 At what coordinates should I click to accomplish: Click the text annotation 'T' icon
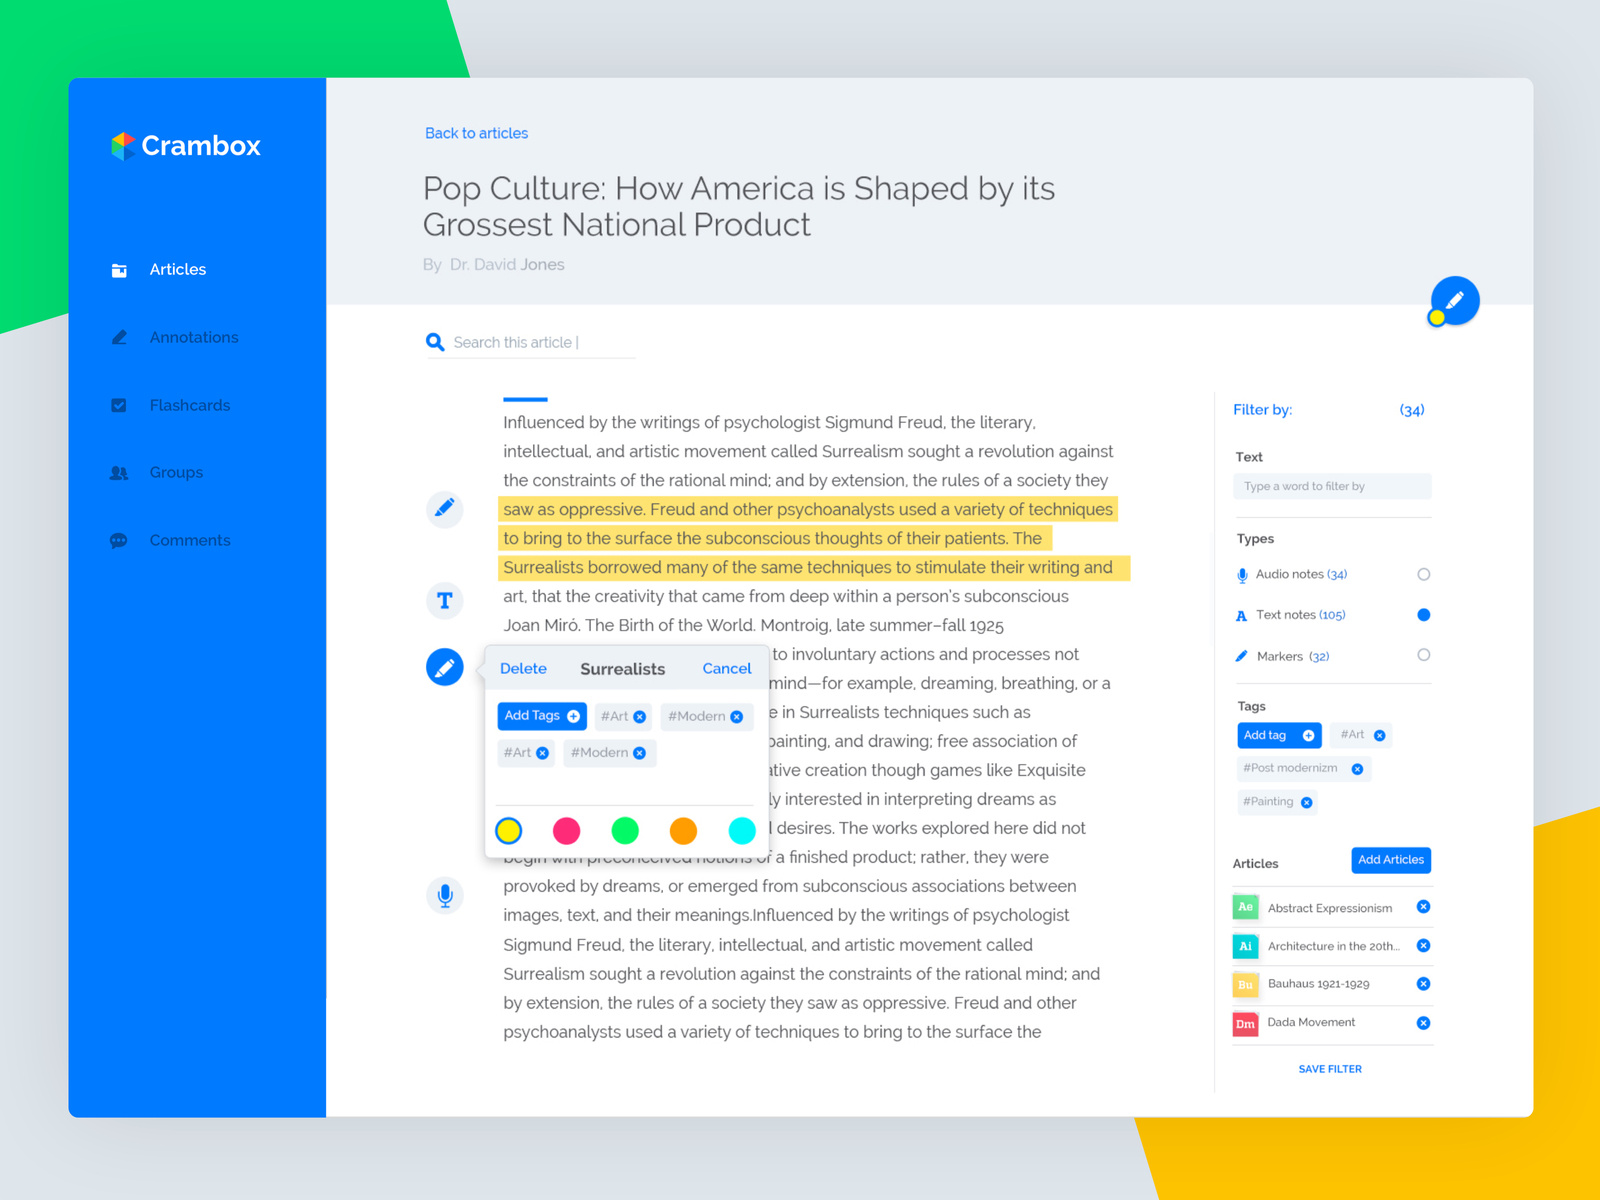pyautogui.click(x=444, y=601)
